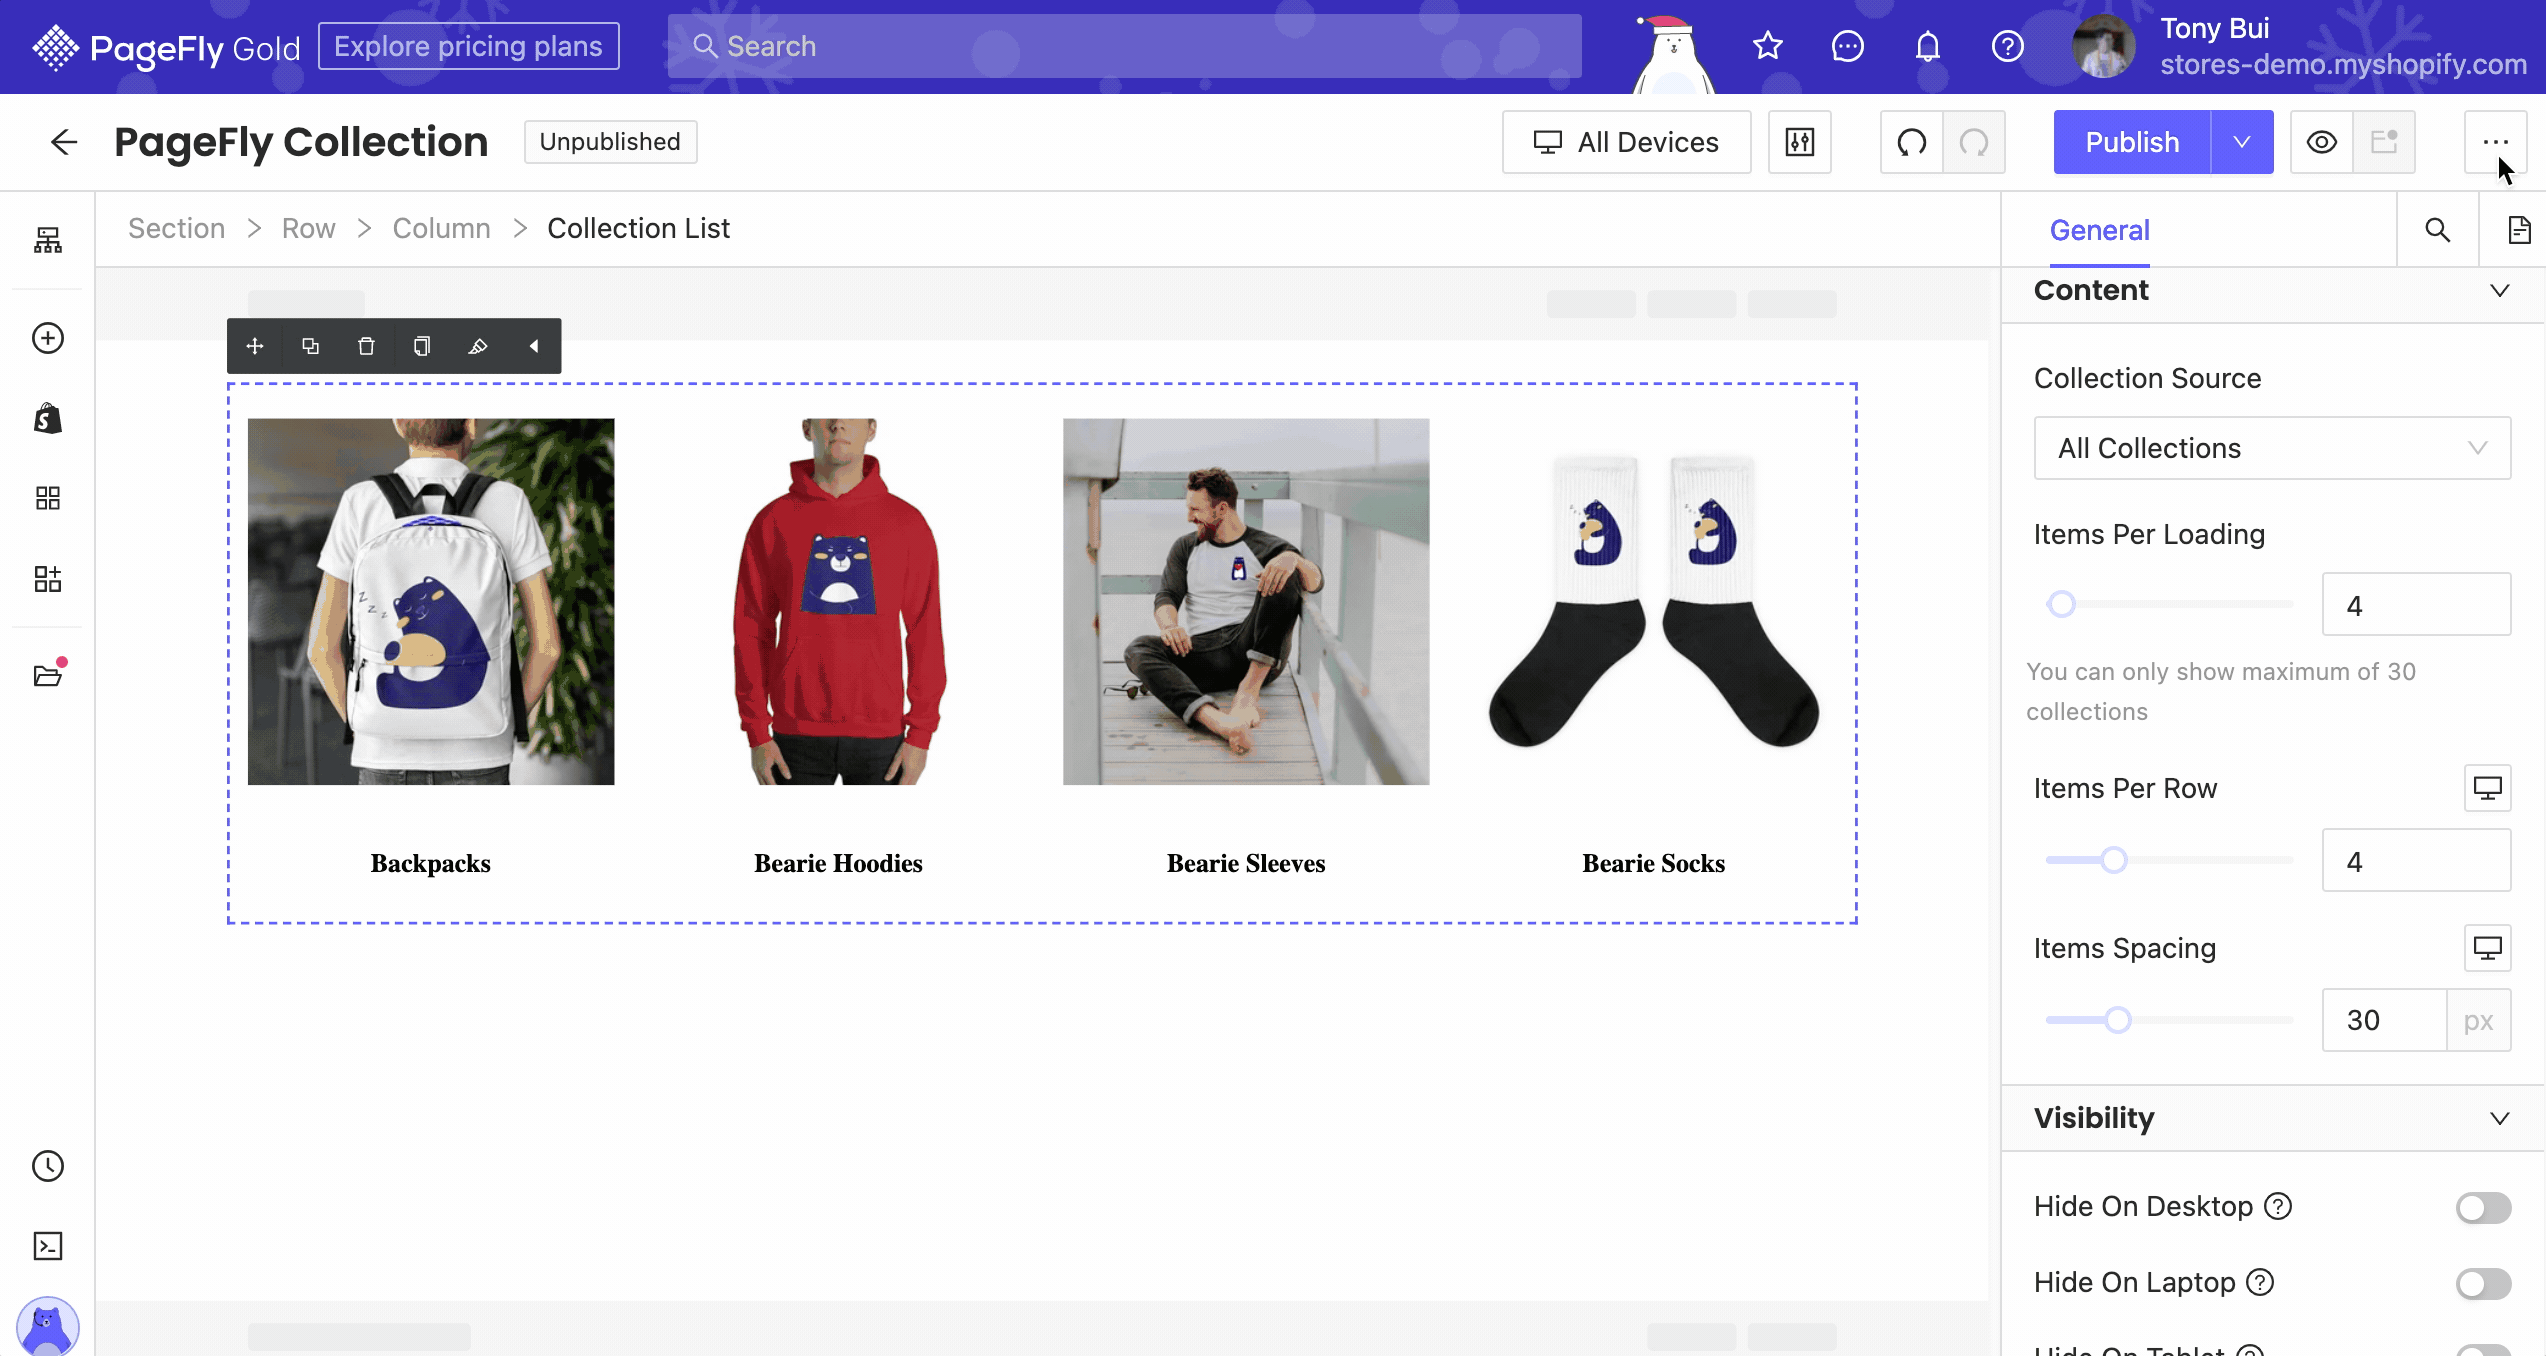The image size is (2546, 1356).
Task: Click the back arrow next to PageFly Collection
Action: [64, 142]
